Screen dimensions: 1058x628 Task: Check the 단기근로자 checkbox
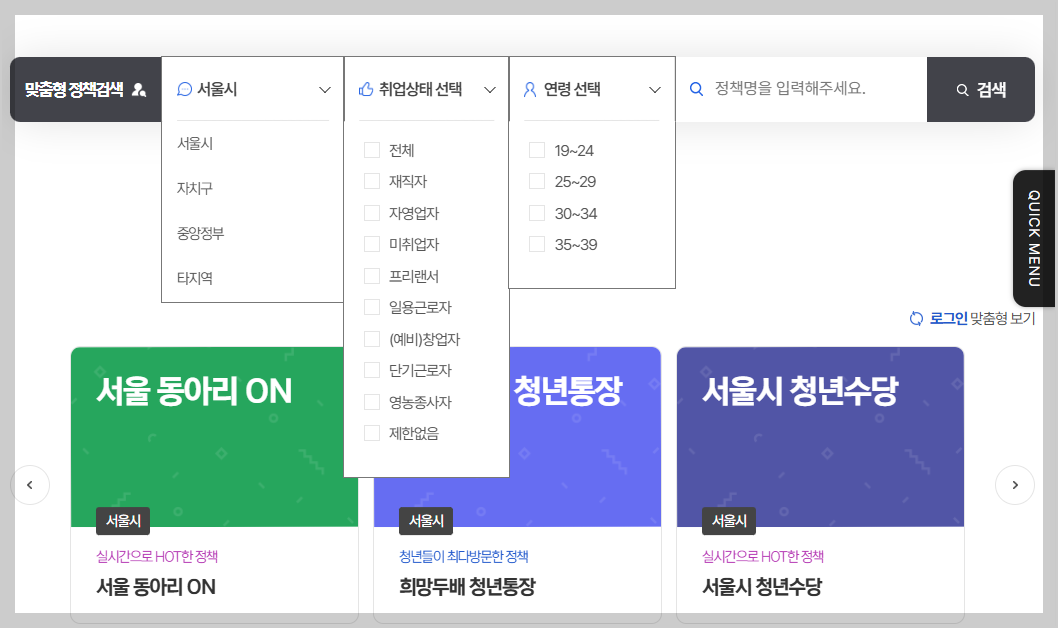click(x=372, y=370)
